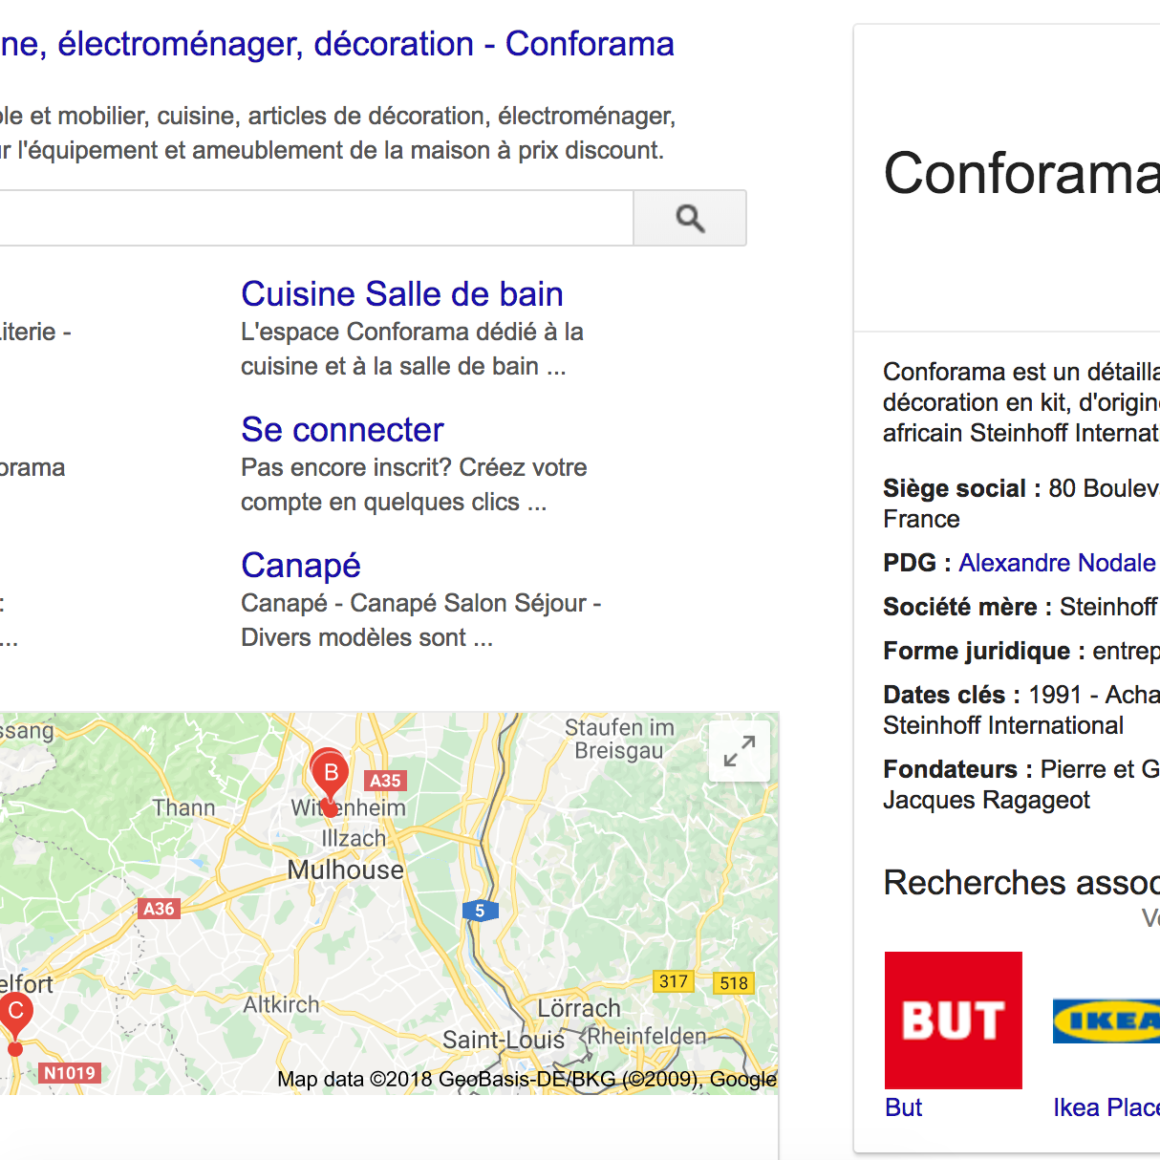Select map pin B near Wittenheim
Viewport: 1160px width, 1160px height.
(x=329, y=774)
